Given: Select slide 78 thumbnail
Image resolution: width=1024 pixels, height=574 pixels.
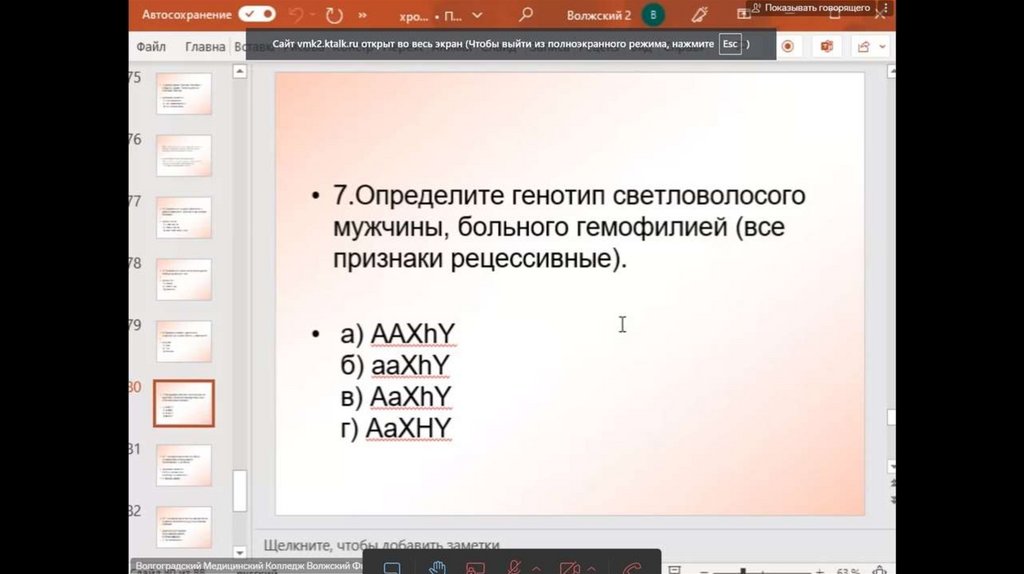Looking at the screenshot, I should [183, 278].
